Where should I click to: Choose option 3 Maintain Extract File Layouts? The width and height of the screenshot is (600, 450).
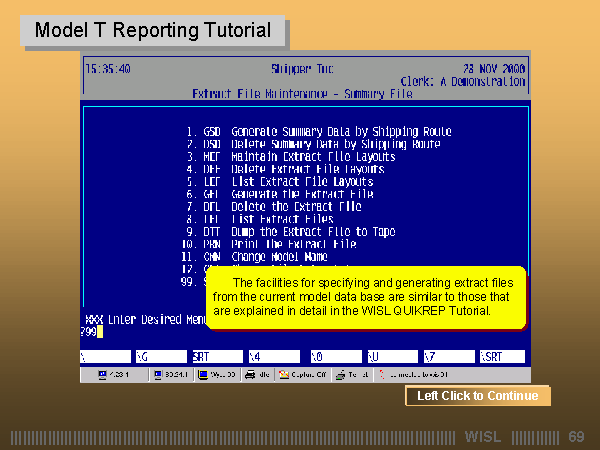tap(291, 157)
